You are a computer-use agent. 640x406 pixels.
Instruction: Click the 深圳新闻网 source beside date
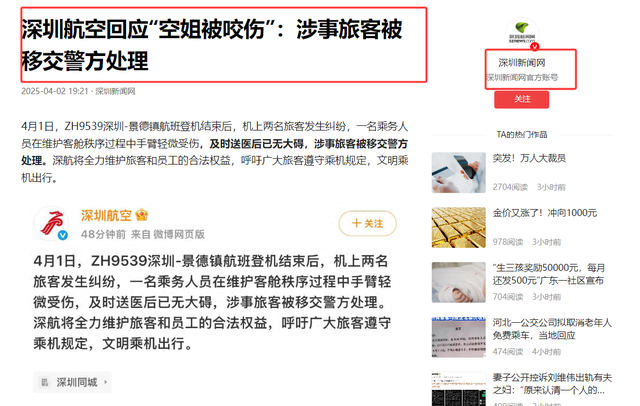click(x=115, y=91)
